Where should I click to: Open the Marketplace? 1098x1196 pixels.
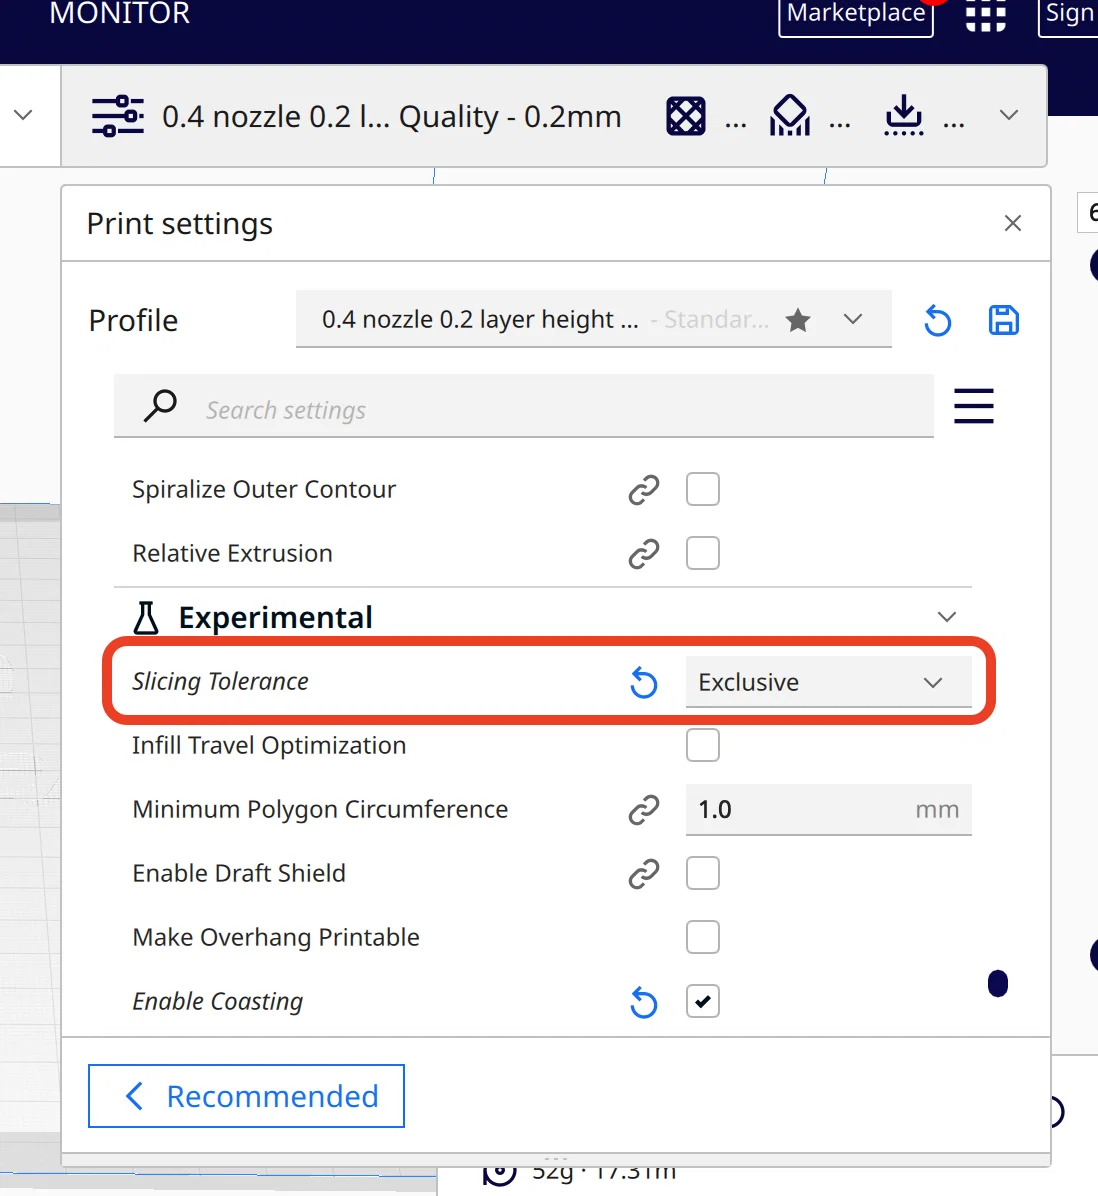[x=856, y=14]
